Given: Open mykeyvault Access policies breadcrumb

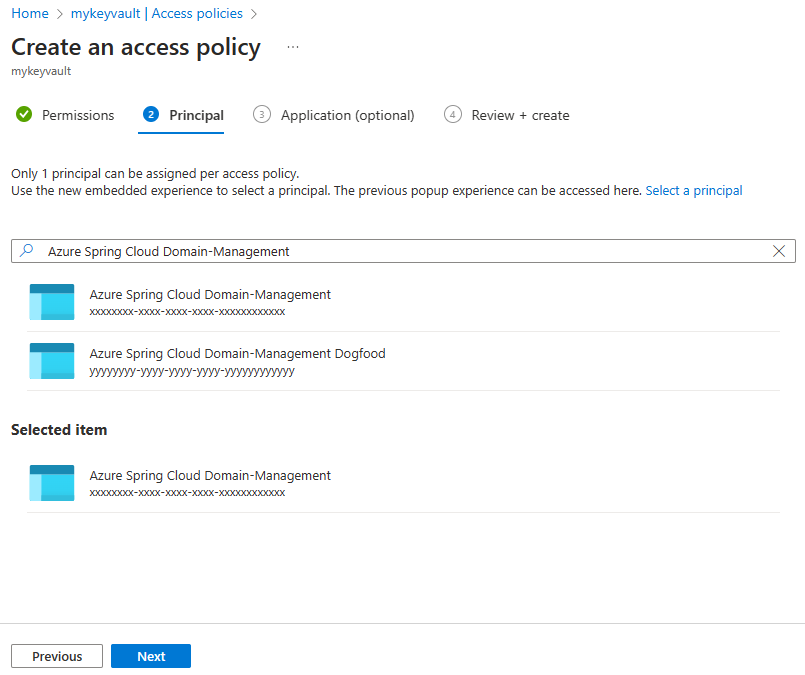Looking at the screenshot, I should [x=157, y=13].
